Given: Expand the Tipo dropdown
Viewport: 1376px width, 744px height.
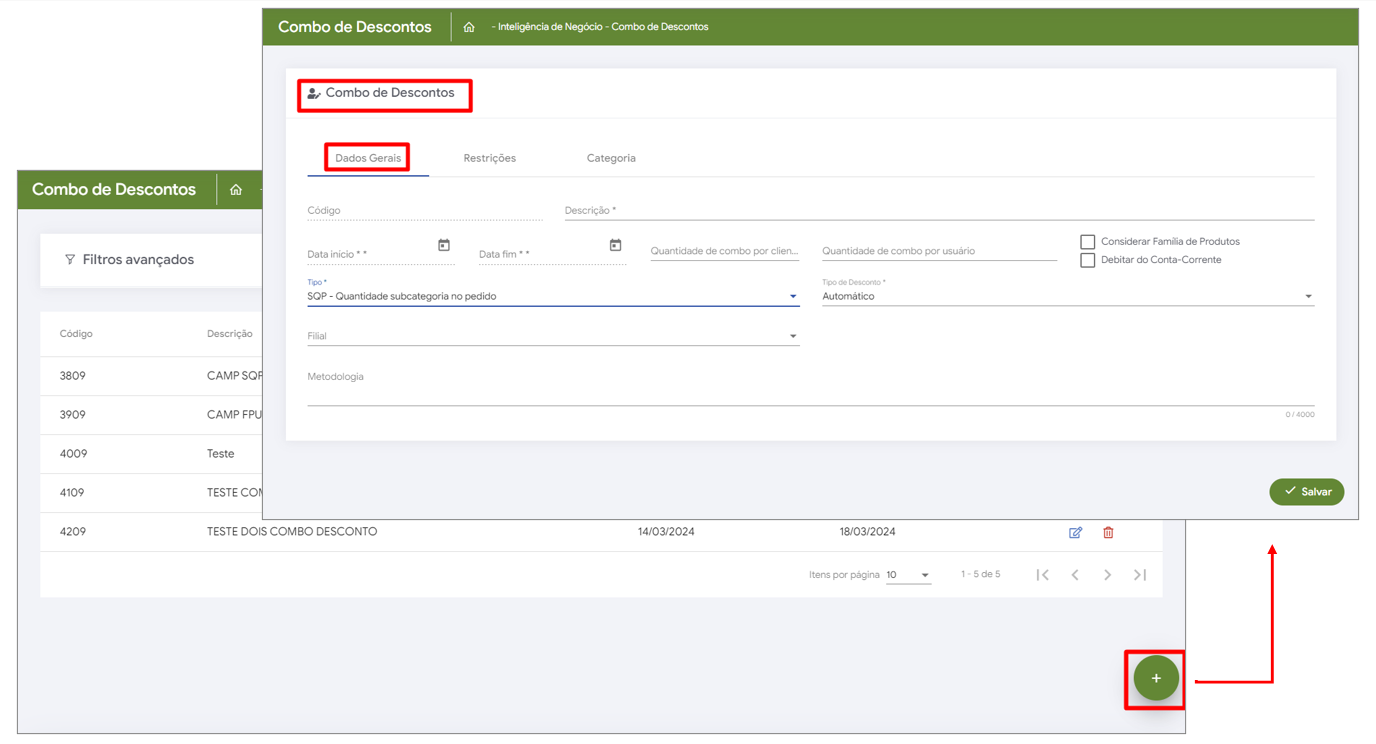Looking at the screenshot, I should pos(792,297).
